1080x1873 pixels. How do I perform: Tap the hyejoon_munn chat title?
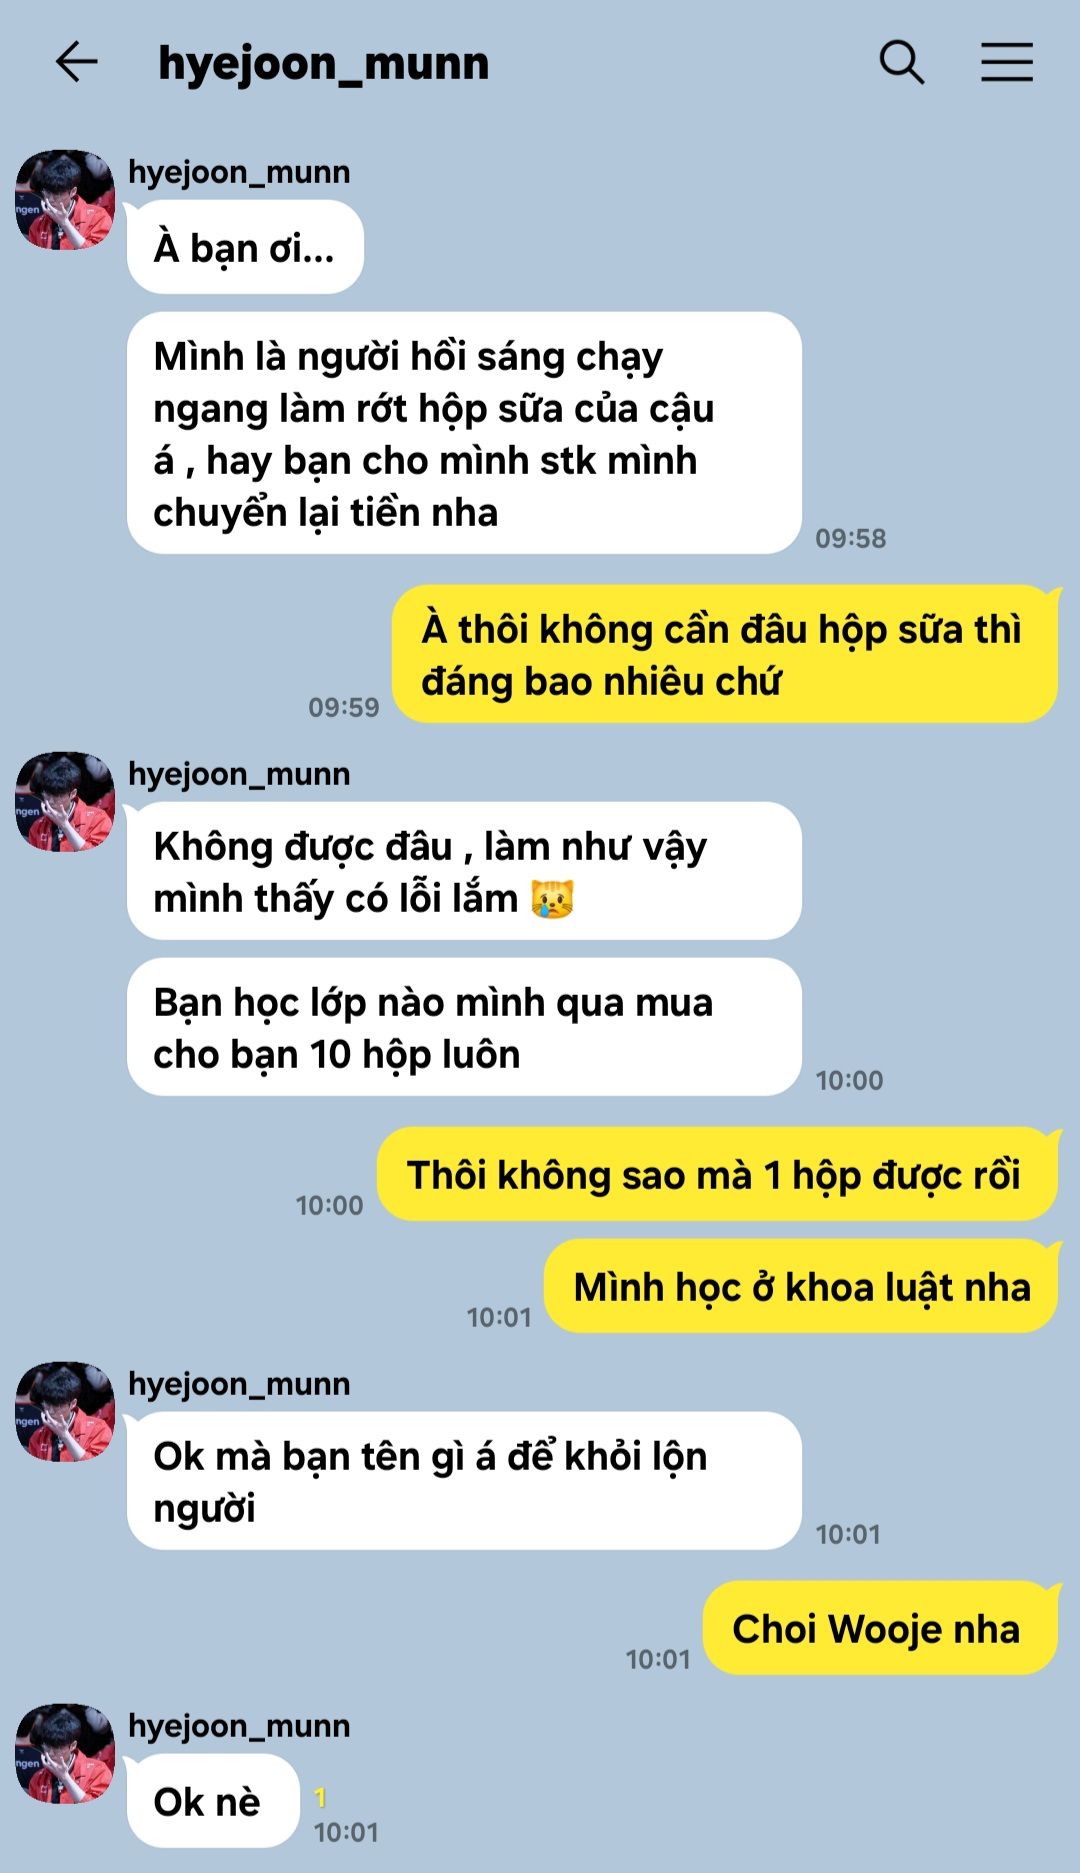tap(323, 64)
